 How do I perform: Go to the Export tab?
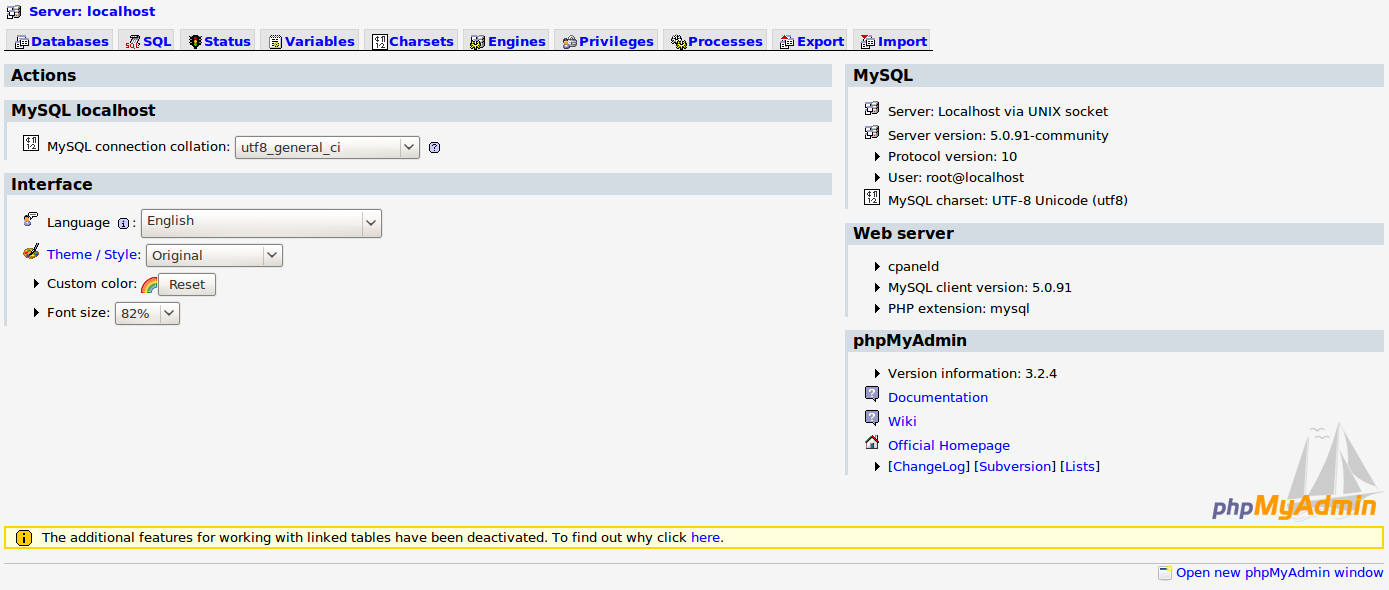click(811, 41)
